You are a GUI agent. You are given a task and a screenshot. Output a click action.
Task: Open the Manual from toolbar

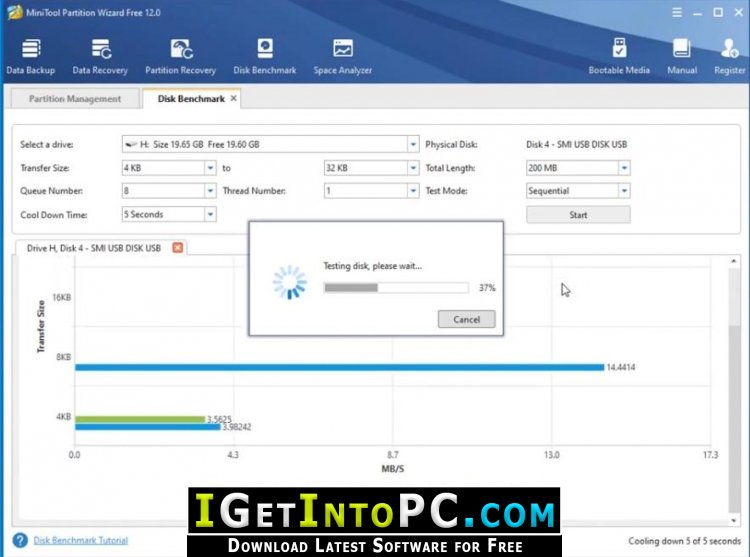pos(682,57)
